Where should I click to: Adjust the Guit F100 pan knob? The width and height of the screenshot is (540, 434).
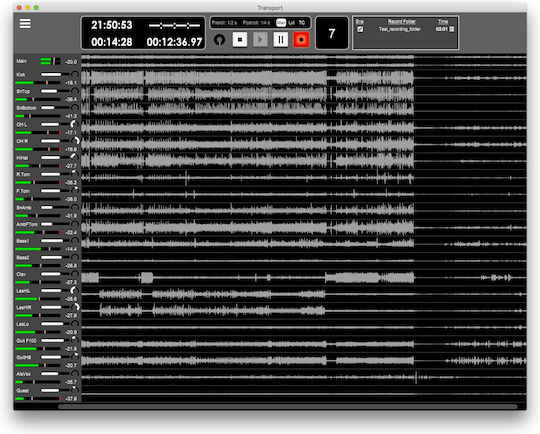tap(74, 340)
